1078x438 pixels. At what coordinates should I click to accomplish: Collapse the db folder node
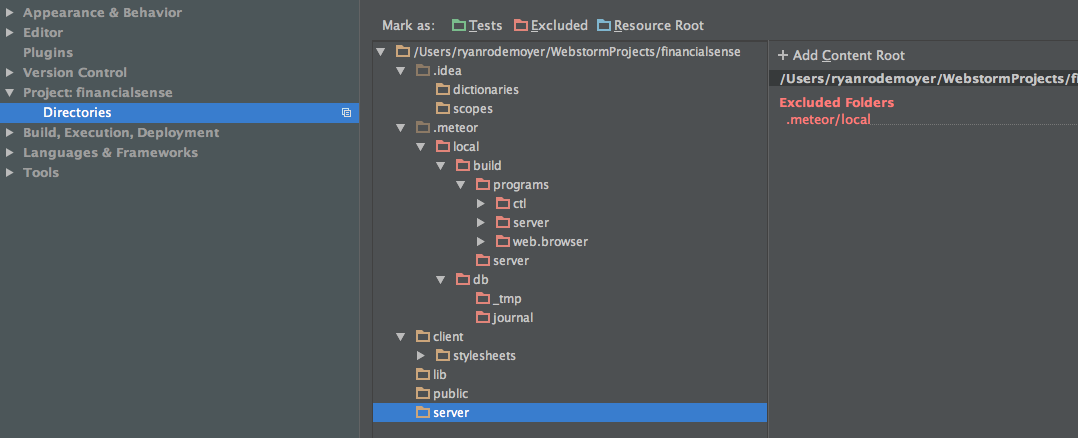(441, 280)
